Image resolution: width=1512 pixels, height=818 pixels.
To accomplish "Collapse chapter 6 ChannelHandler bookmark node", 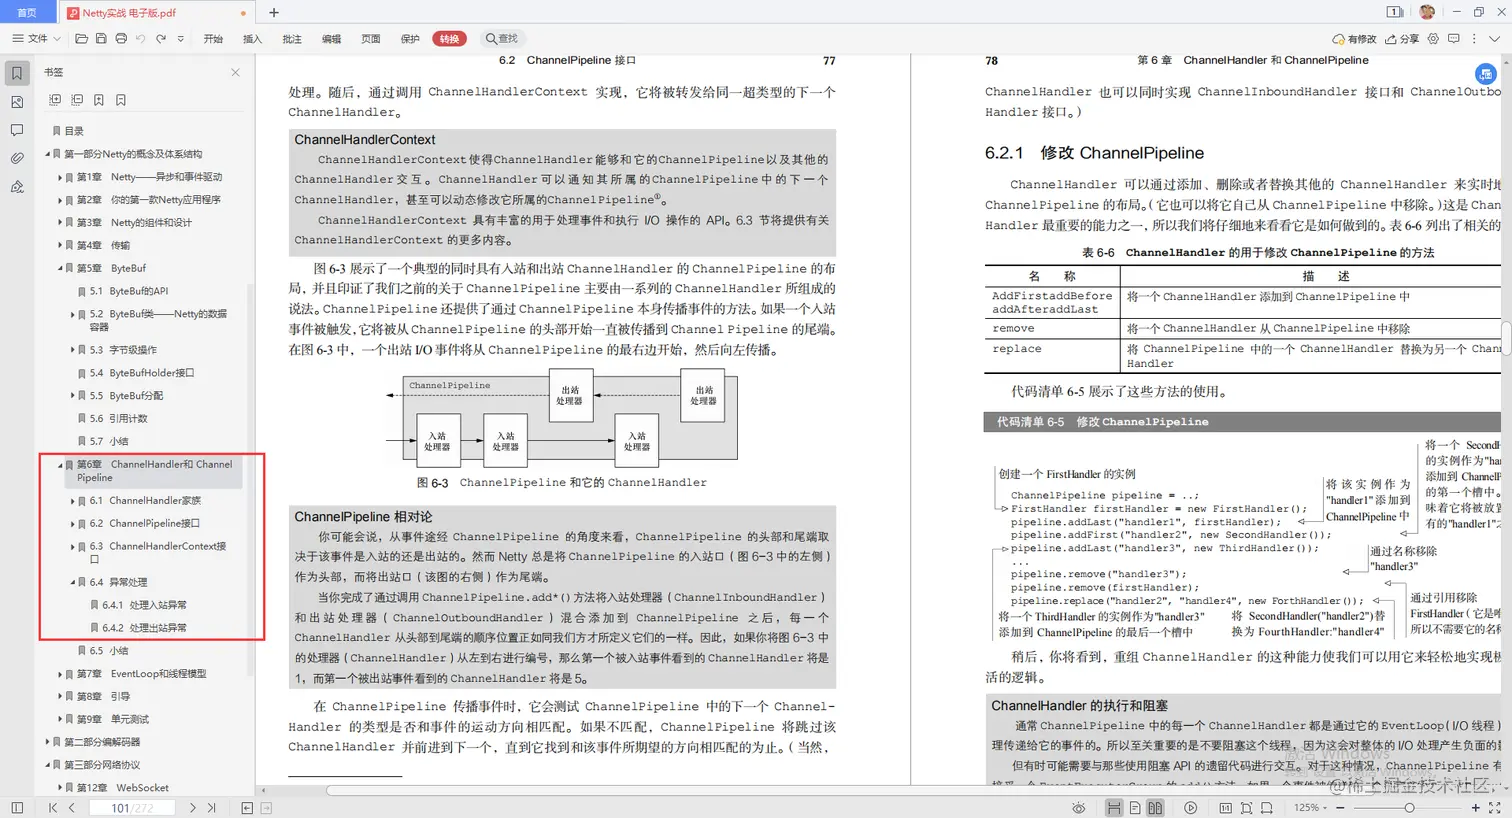I will (60, 464).
